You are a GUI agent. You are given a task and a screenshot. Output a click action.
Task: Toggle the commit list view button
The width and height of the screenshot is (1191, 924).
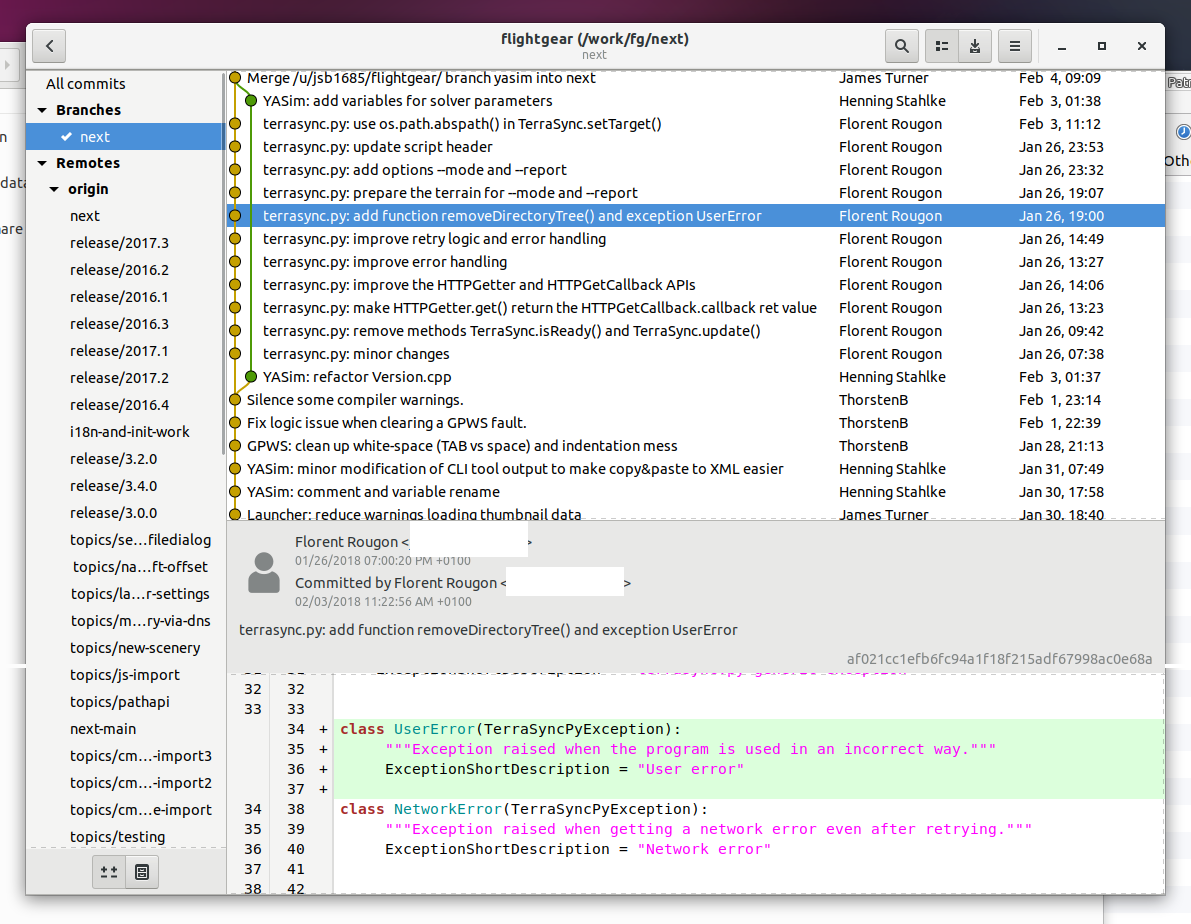point(942,46)
